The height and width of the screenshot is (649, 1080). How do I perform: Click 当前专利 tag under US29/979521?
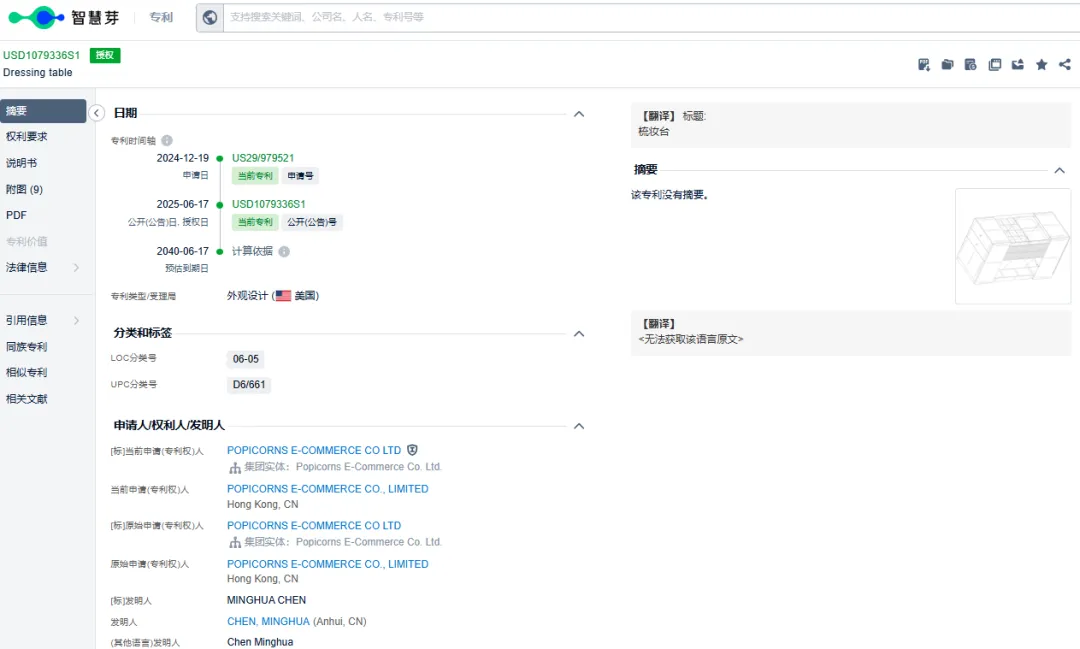coord(255,176)
